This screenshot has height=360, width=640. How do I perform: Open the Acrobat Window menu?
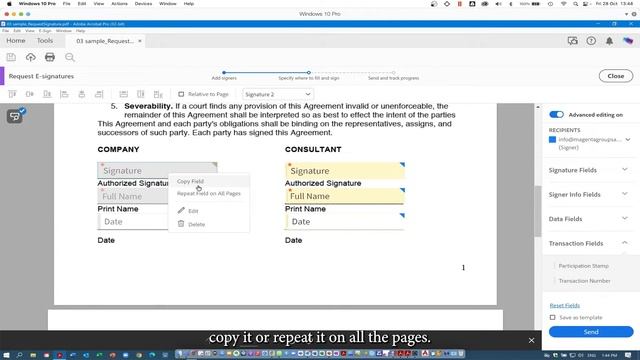[64, 31]
